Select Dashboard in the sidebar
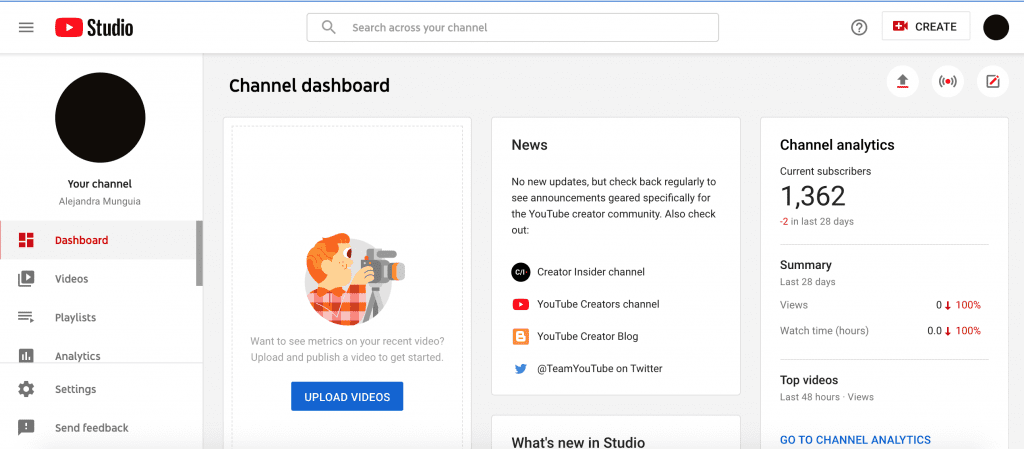This screenshot has height=449, width=1024. (x=81, y=240)
